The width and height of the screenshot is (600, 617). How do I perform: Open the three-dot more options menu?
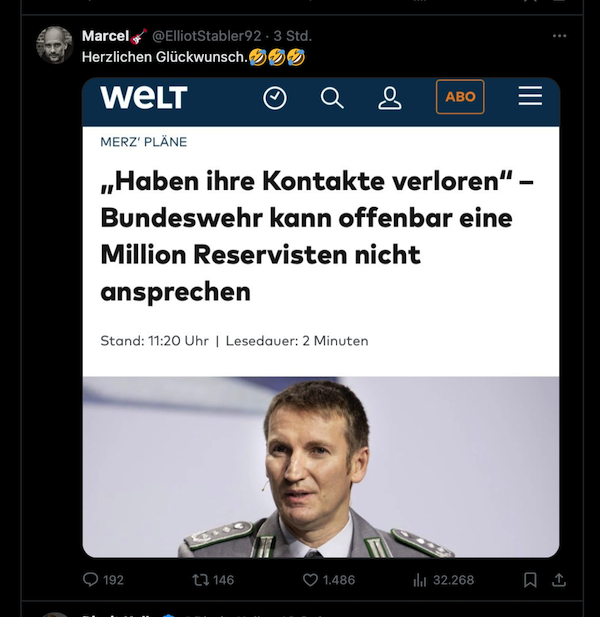(559, 36)
